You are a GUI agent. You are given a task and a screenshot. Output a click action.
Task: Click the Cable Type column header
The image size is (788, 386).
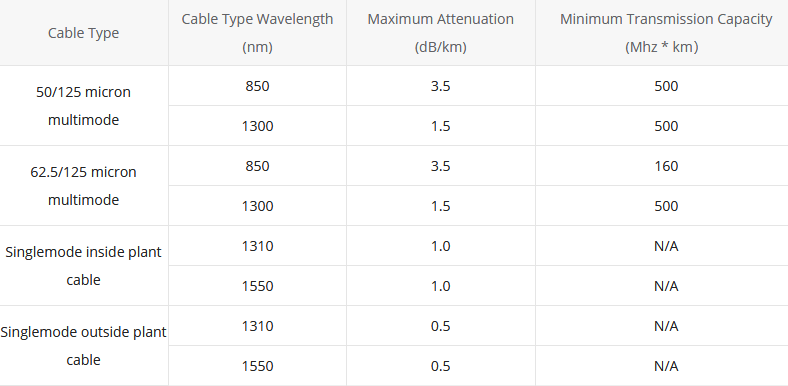[83, 33]
